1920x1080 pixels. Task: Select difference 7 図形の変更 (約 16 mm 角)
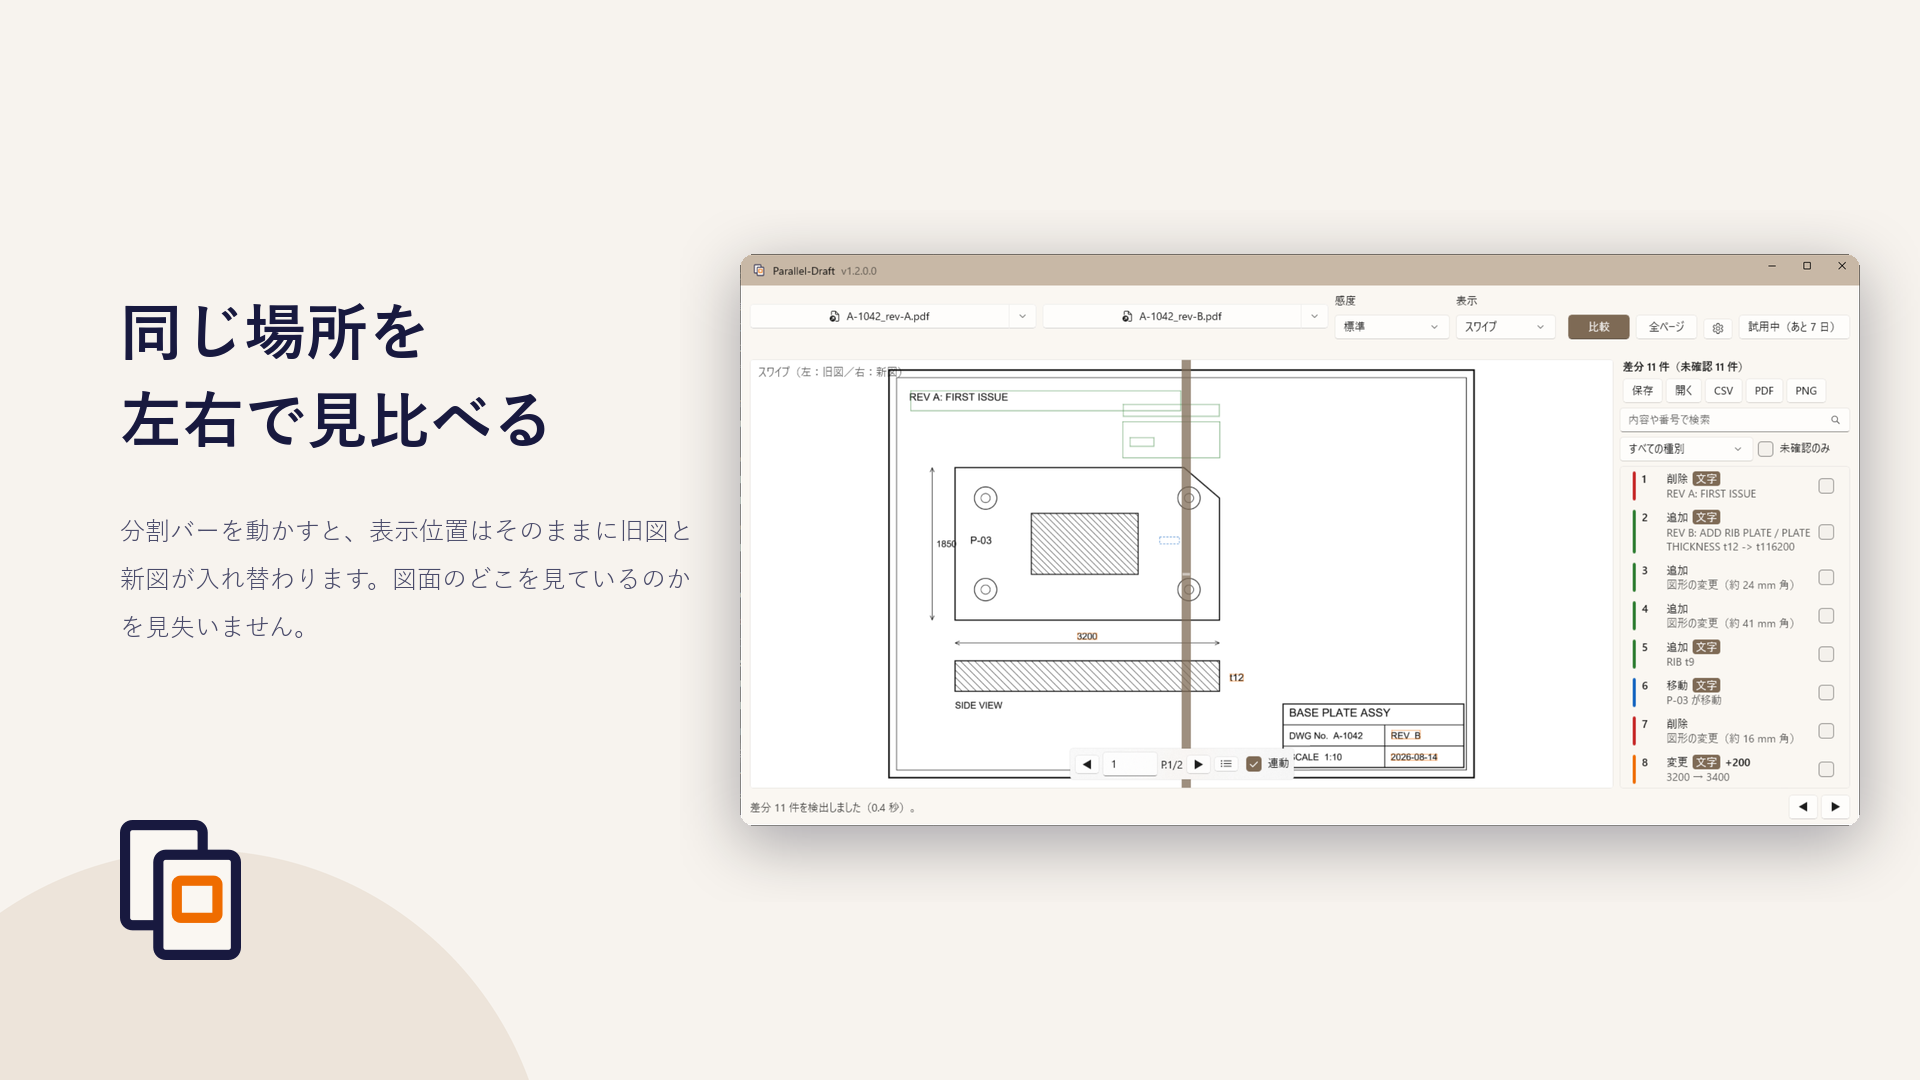1734,731
